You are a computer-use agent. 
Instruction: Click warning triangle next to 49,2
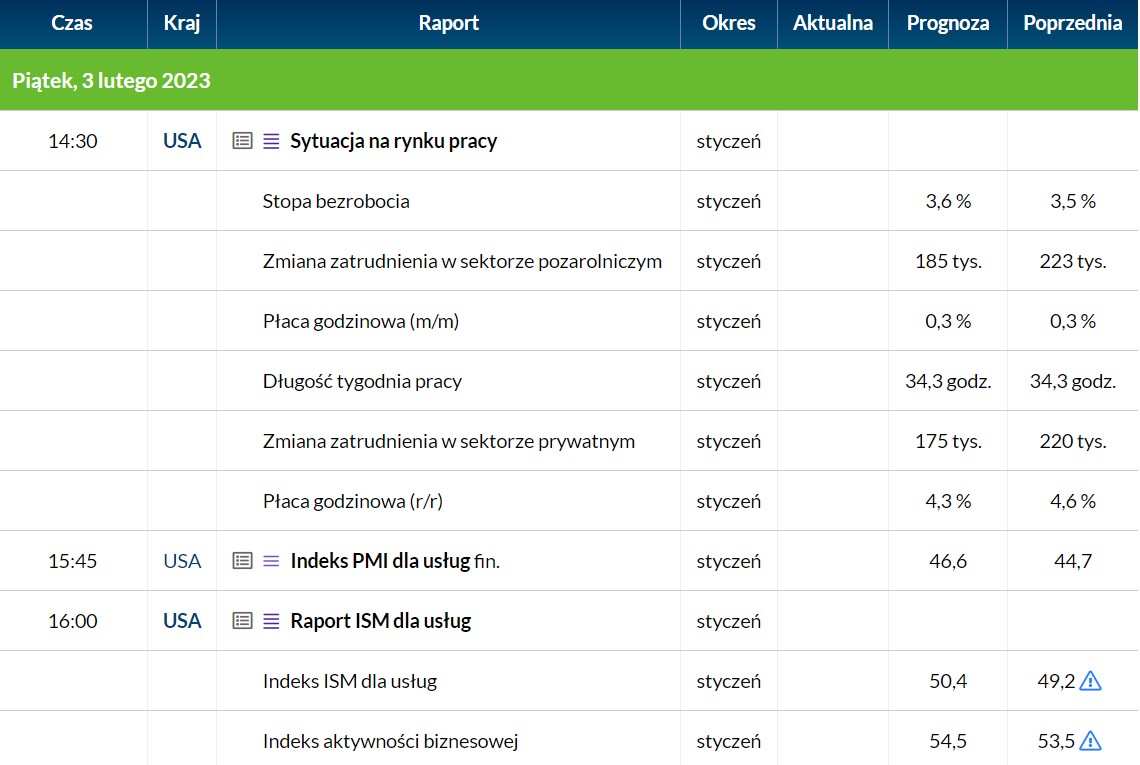[x=1090, y=681]
